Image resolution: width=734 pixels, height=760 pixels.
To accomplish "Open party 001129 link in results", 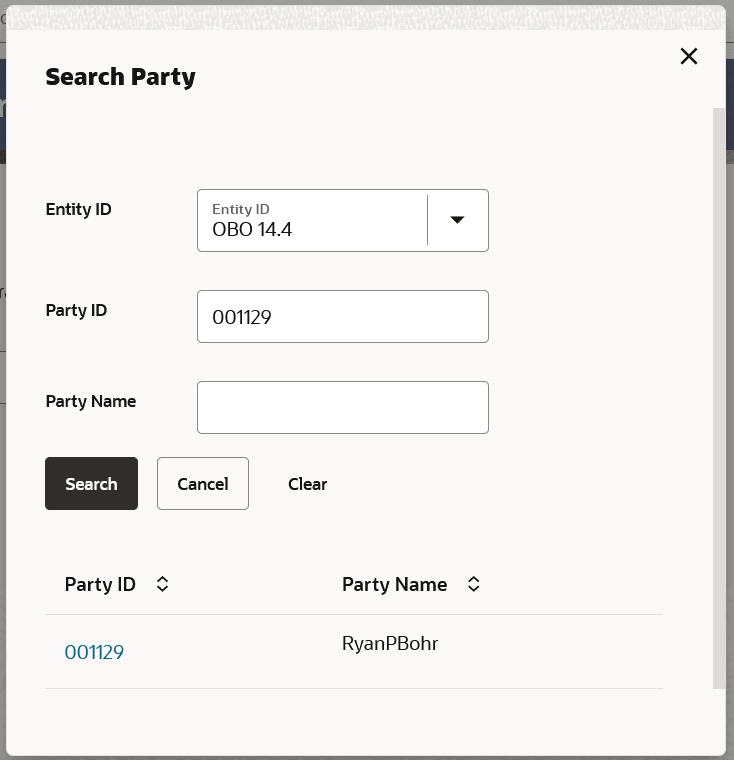I will [x=94, y=652].
